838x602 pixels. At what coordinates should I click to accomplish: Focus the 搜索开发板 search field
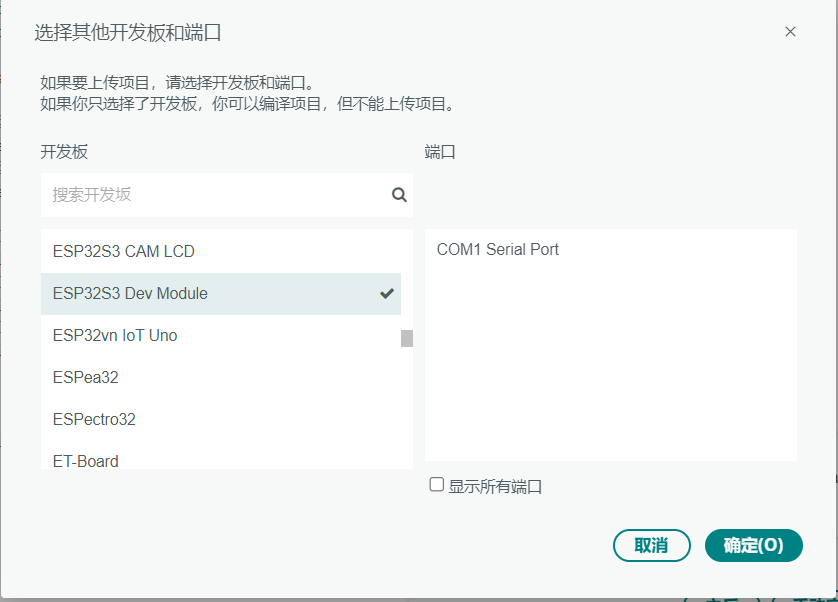point(227,195)
